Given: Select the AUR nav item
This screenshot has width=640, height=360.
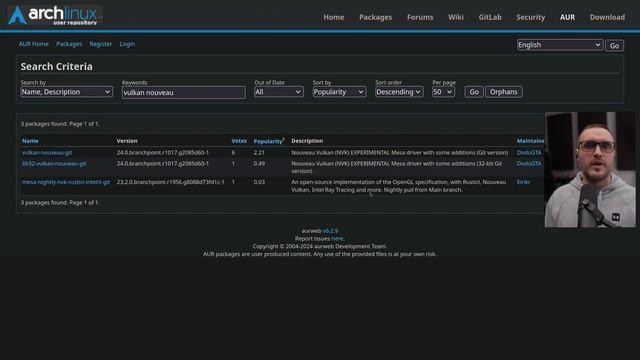Looking at the screenshot, I should [567, 17].
